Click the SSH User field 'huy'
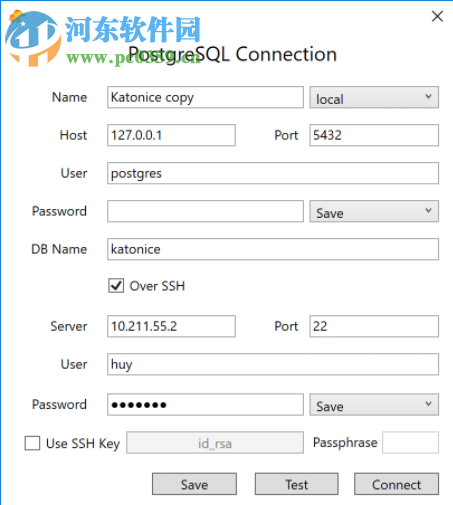 click(273, 364)
